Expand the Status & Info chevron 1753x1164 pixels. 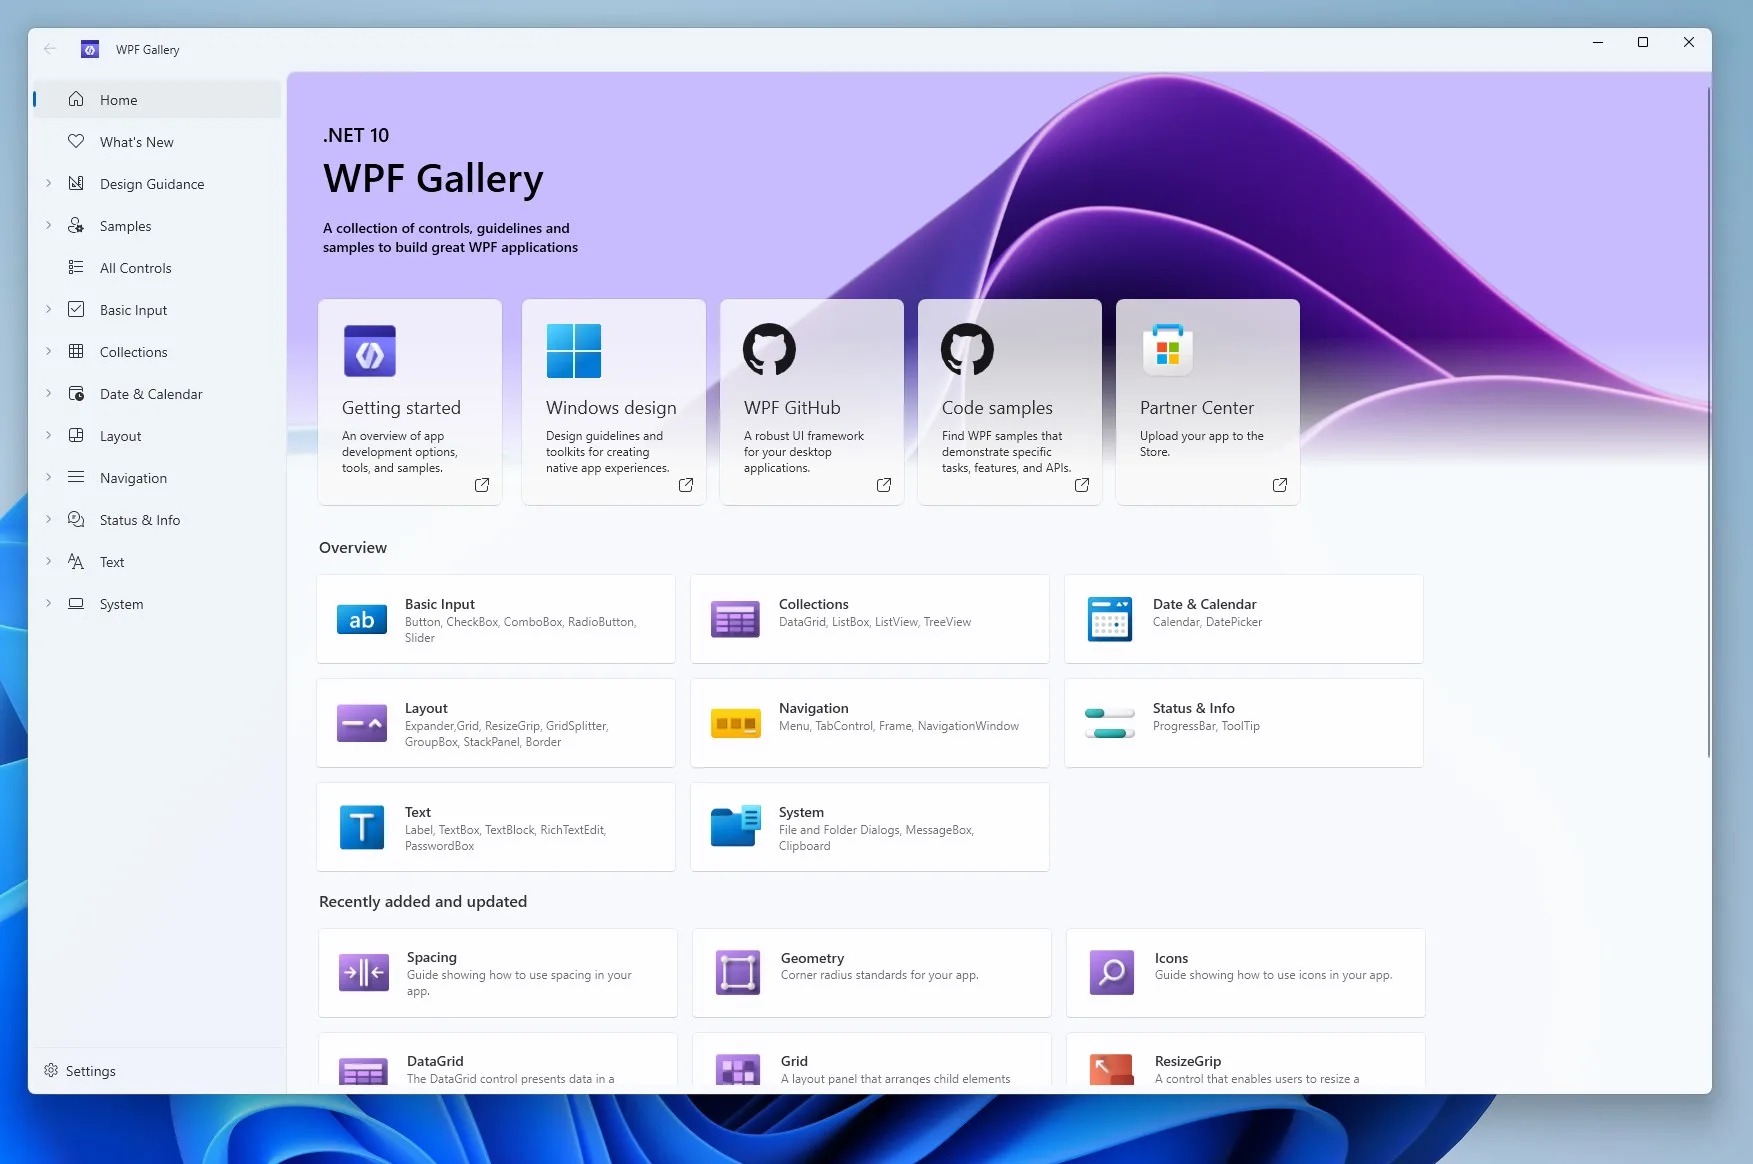[48, 519]
